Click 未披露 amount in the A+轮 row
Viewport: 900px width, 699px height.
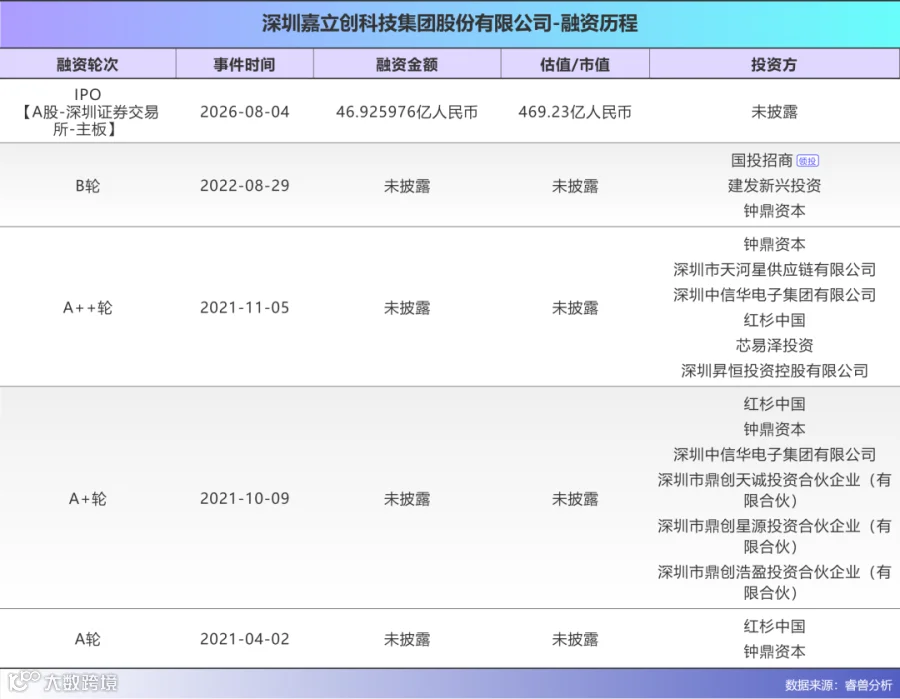pyautogui.click(x=407, y=499)
